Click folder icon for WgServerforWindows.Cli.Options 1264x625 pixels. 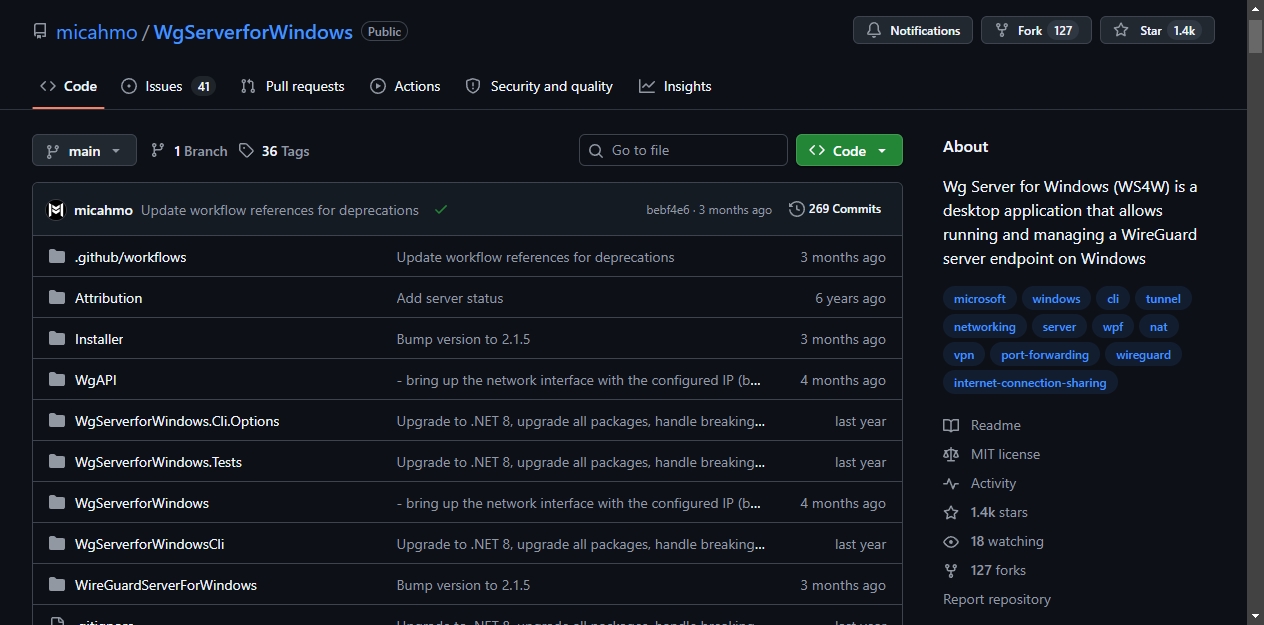56,421
